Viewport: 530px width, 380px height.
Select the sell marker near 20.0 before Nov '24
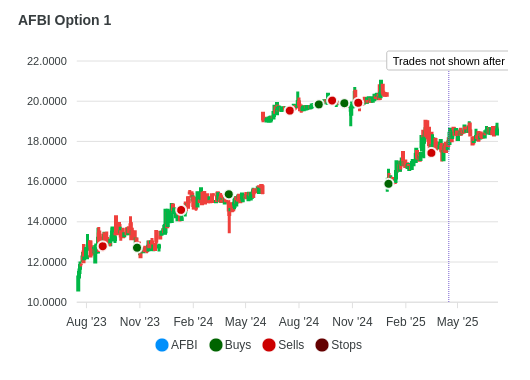click(332, 100)
